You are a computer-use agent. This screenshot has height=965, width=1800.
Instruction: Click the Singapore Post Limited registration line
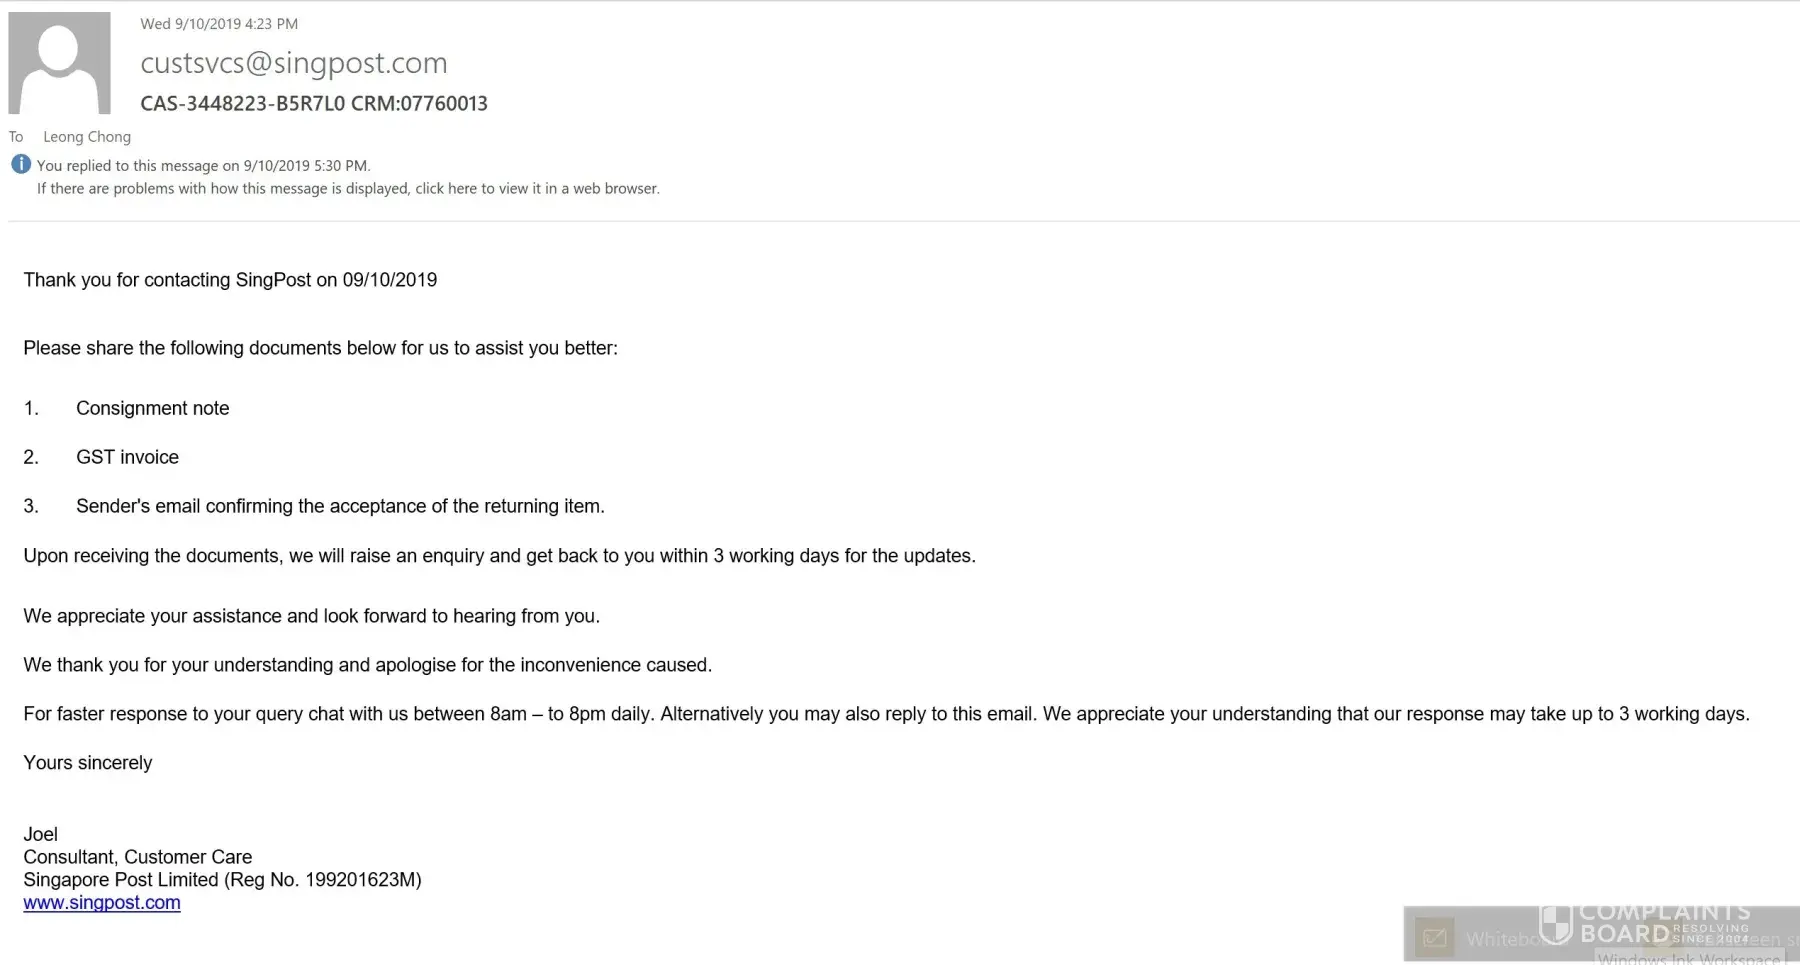click(x=222, y=880)
